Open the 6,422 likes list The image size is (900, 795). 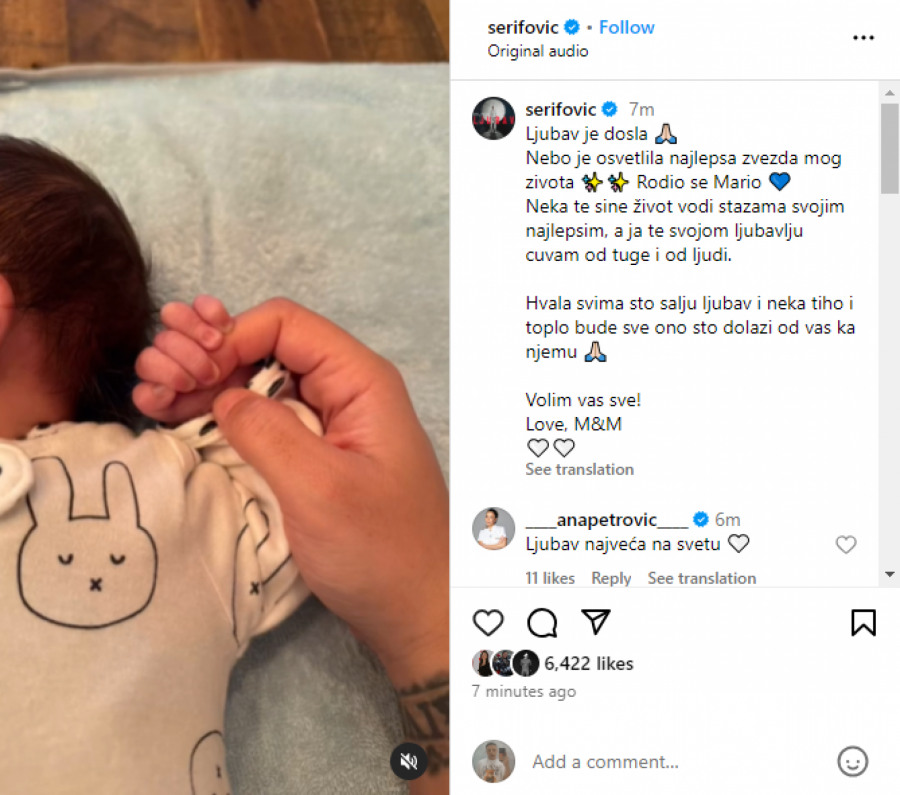pyautogui.click(x=588, y=664)
